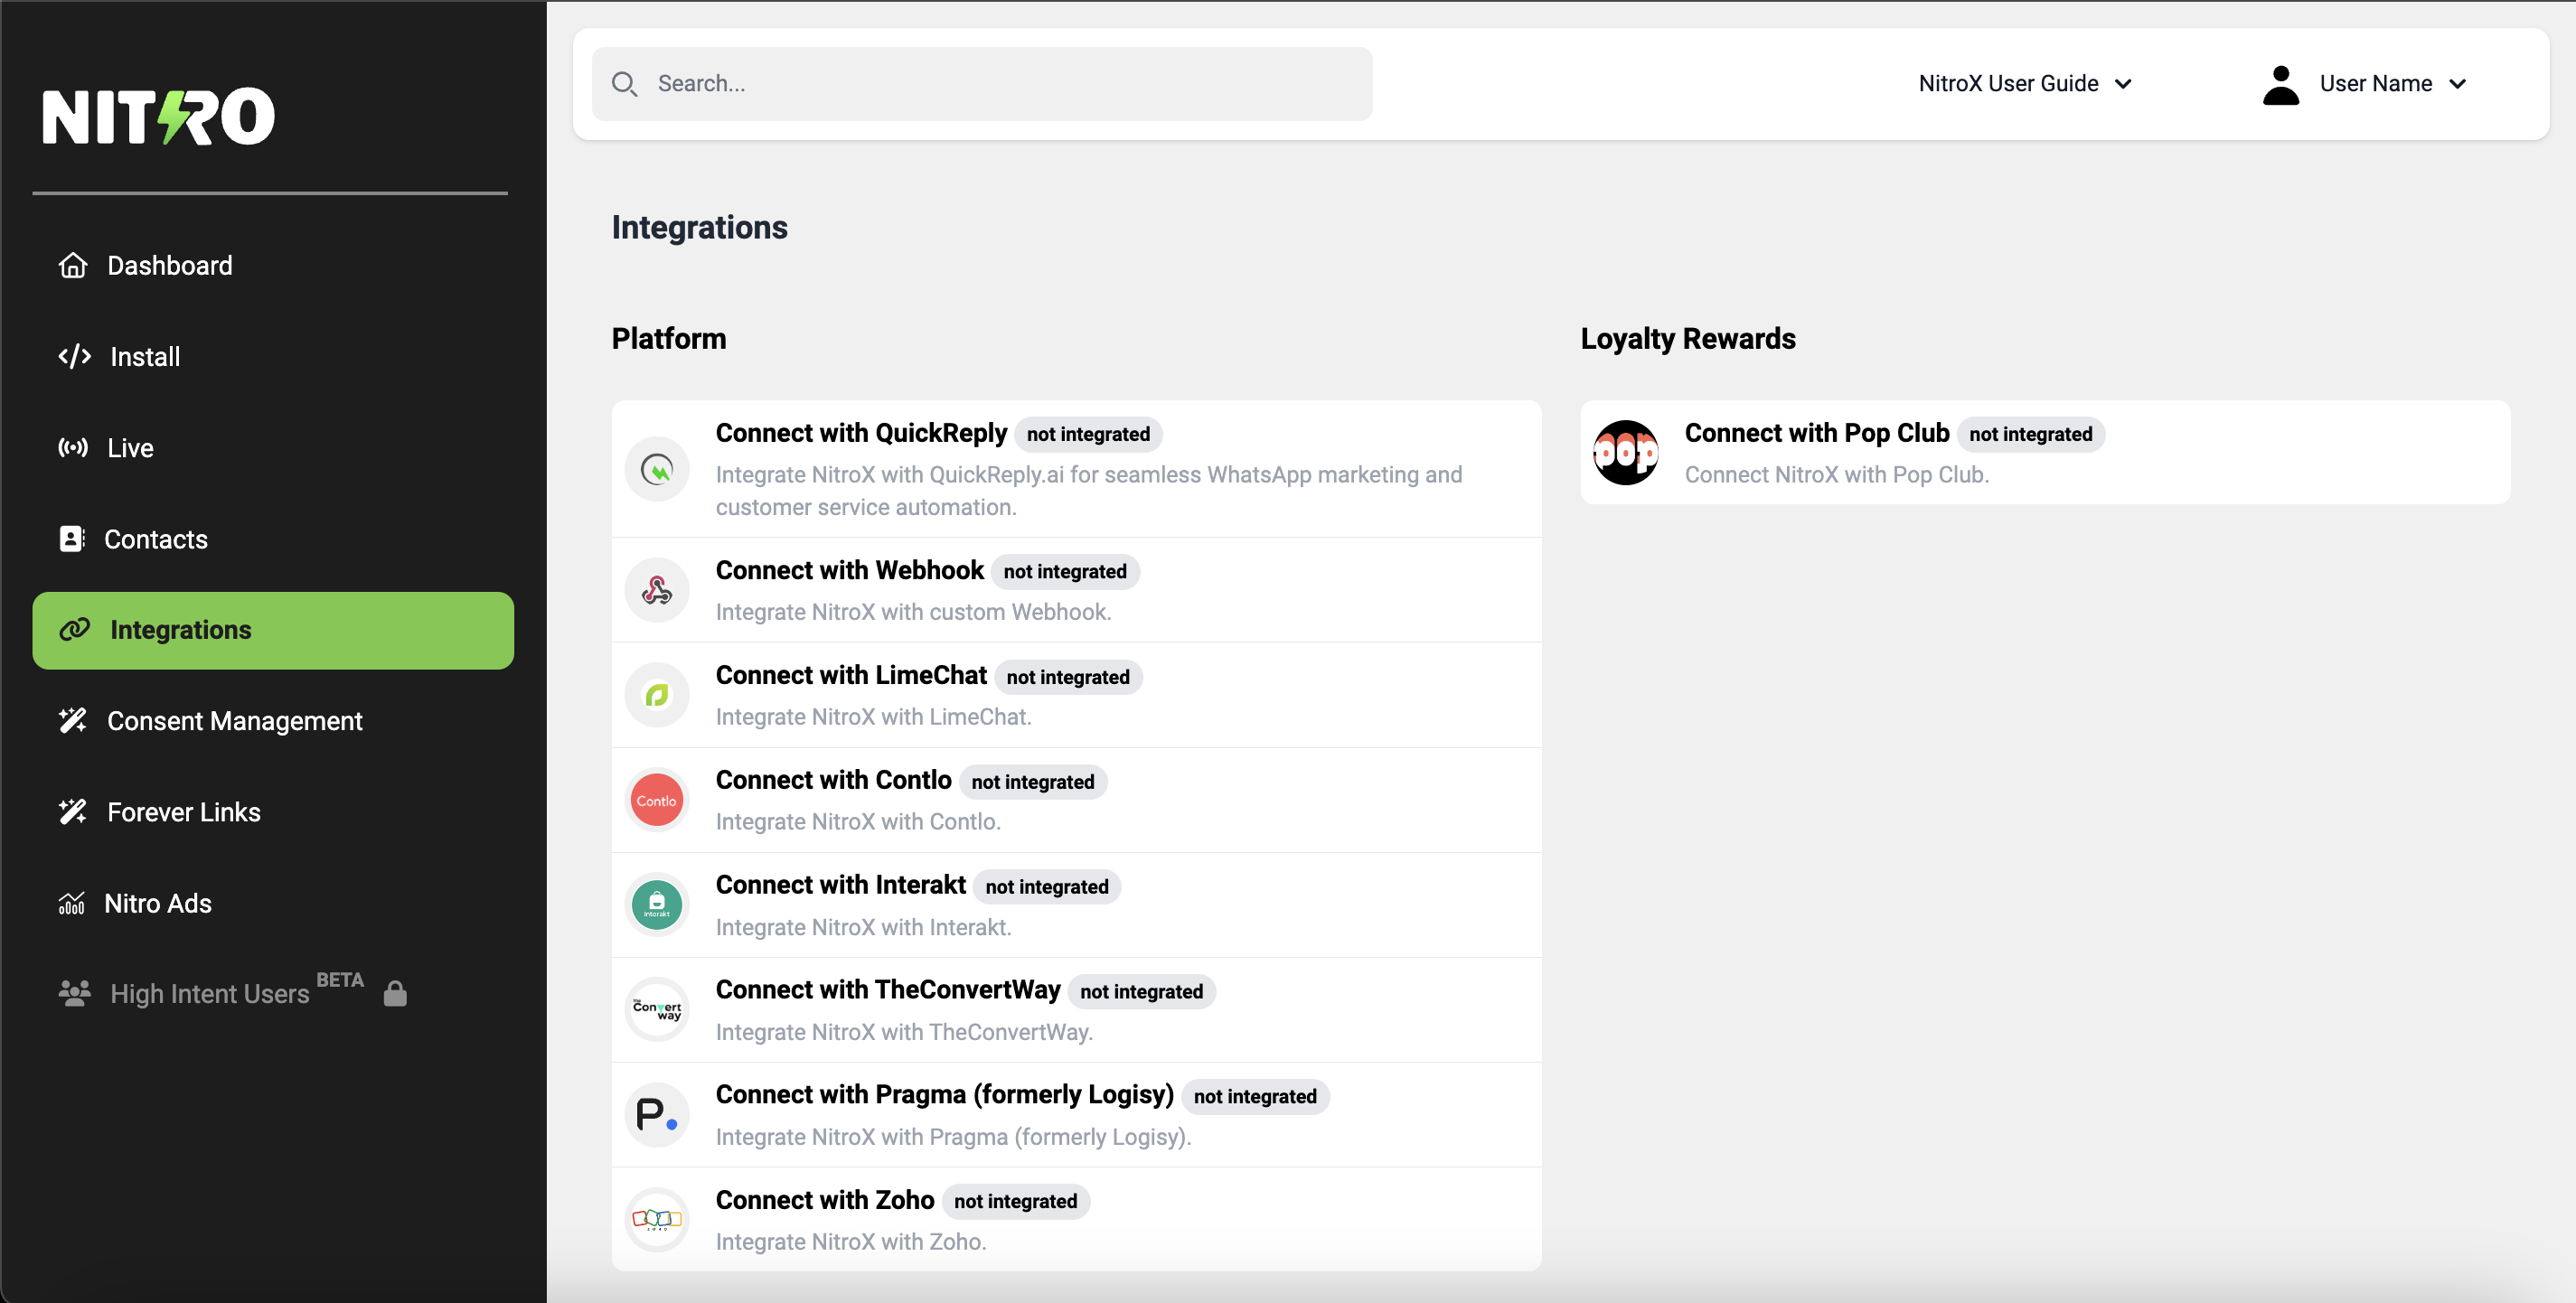Click the User Name label
This screenshot has width=2576, height=1303.
coord(2376,84)
